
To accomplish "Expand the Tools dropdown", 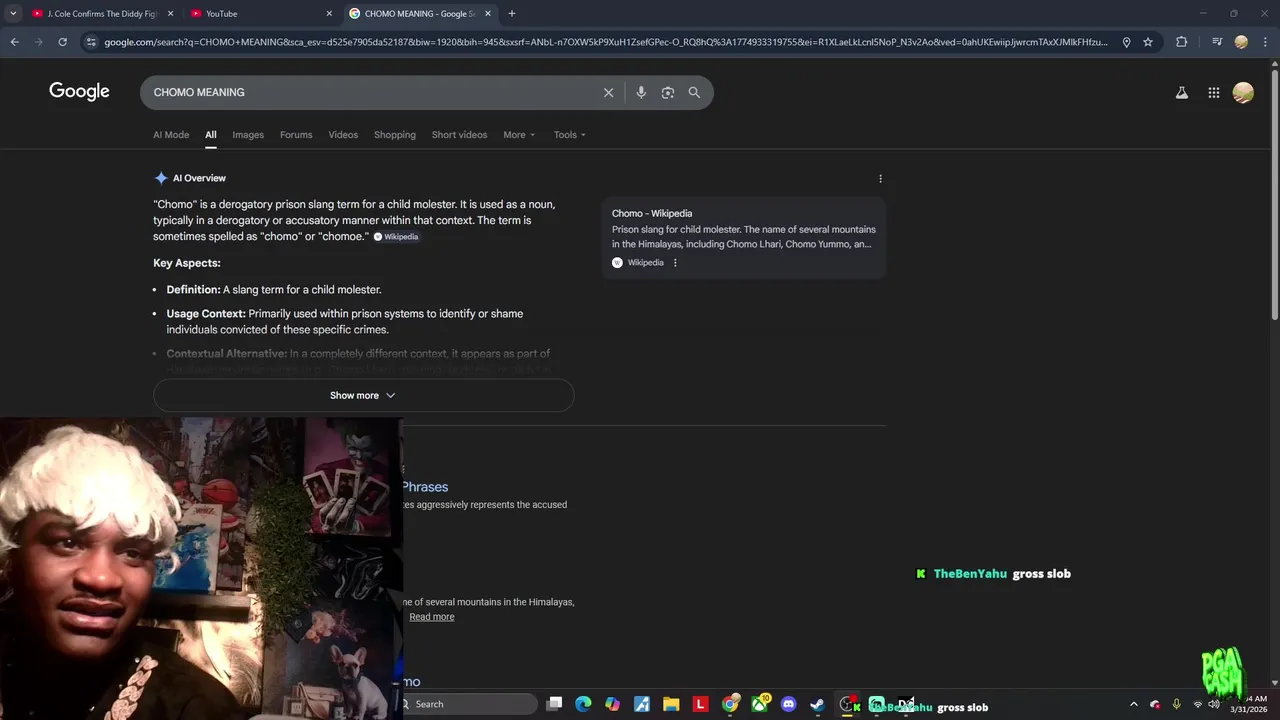I will pyautogui.click(x=570, y=135).
